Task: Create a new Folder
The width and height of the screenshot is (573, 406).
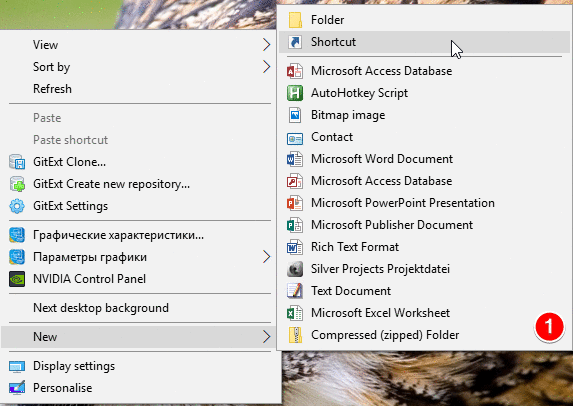Action: click(x=424, y=20)
